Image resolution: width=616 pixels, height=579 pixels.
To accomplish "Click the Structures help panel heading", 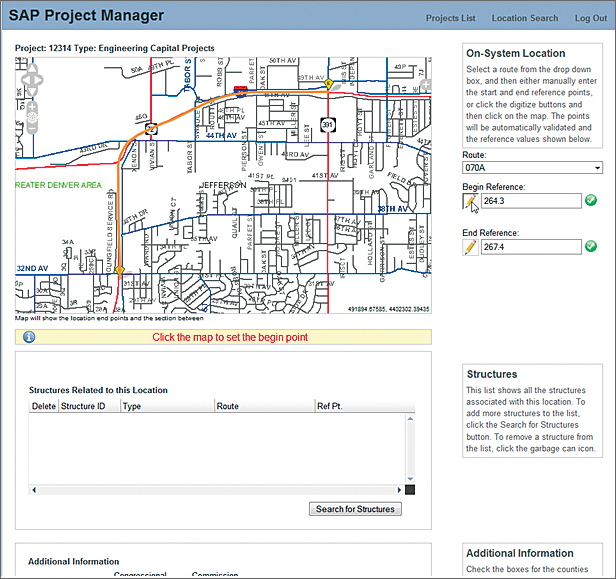I will click(x=491, y=374).
